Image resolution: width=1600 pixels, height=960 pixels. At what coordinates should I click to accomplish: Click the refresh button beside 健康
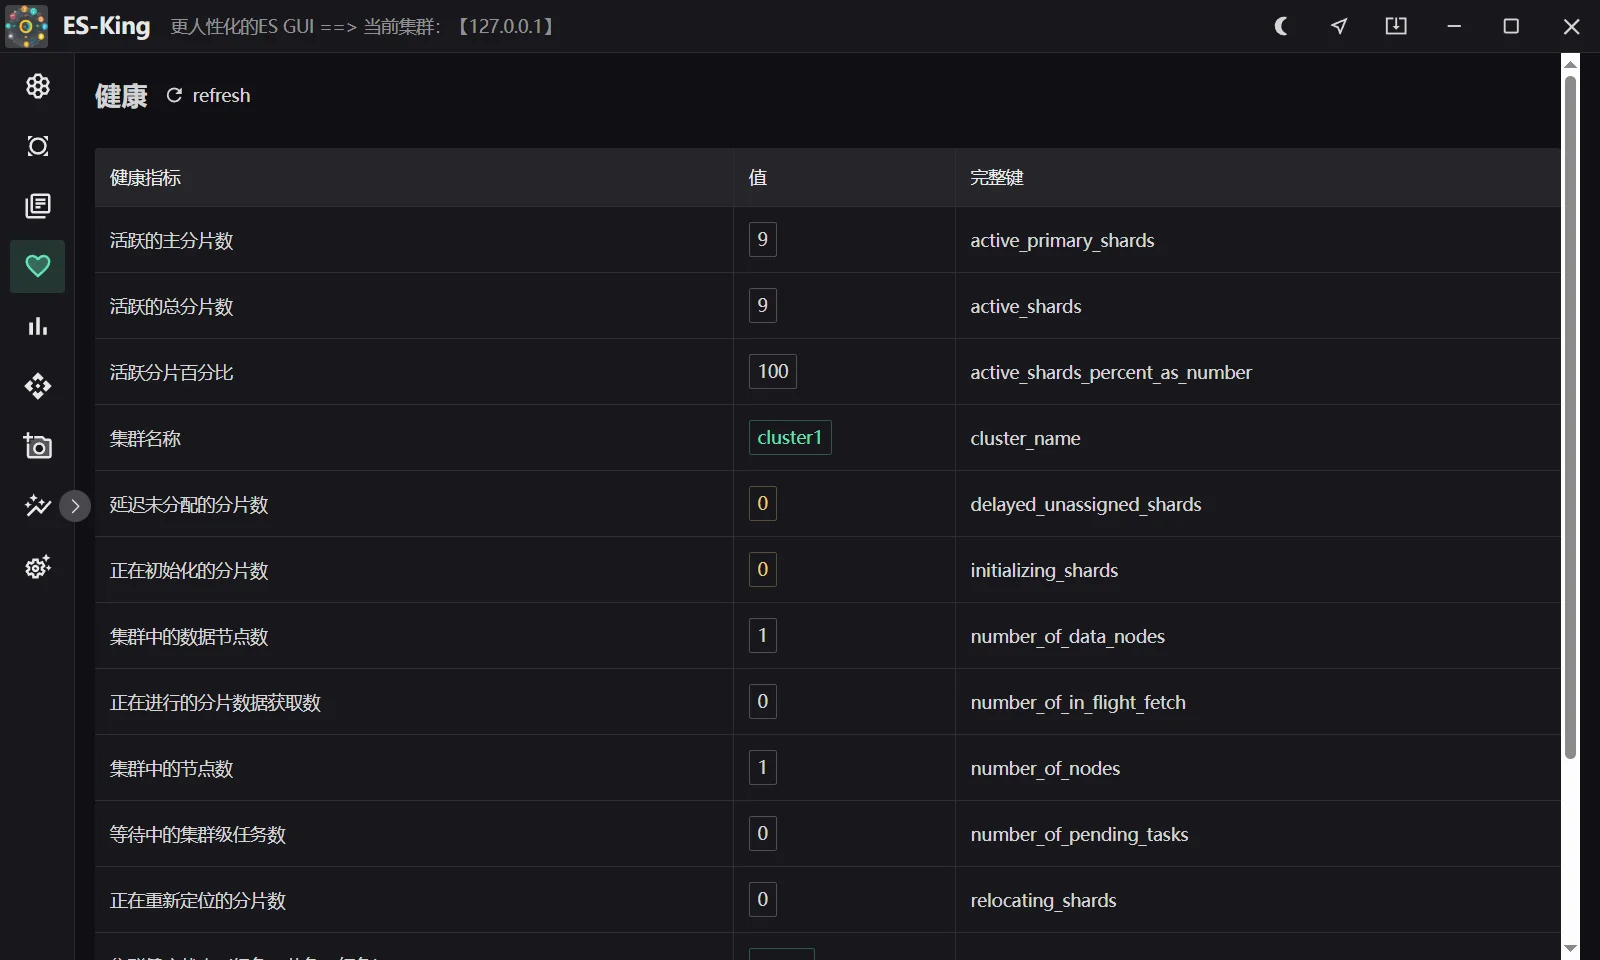click(208, 95)
